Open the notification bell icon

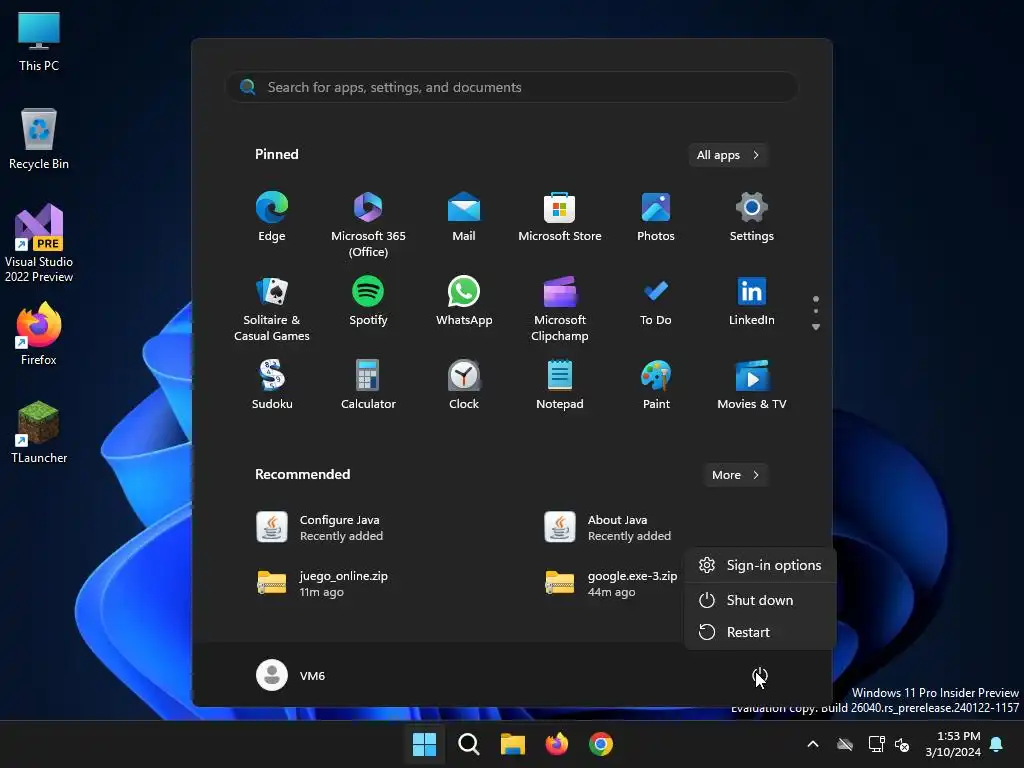[x=997, y=744]
